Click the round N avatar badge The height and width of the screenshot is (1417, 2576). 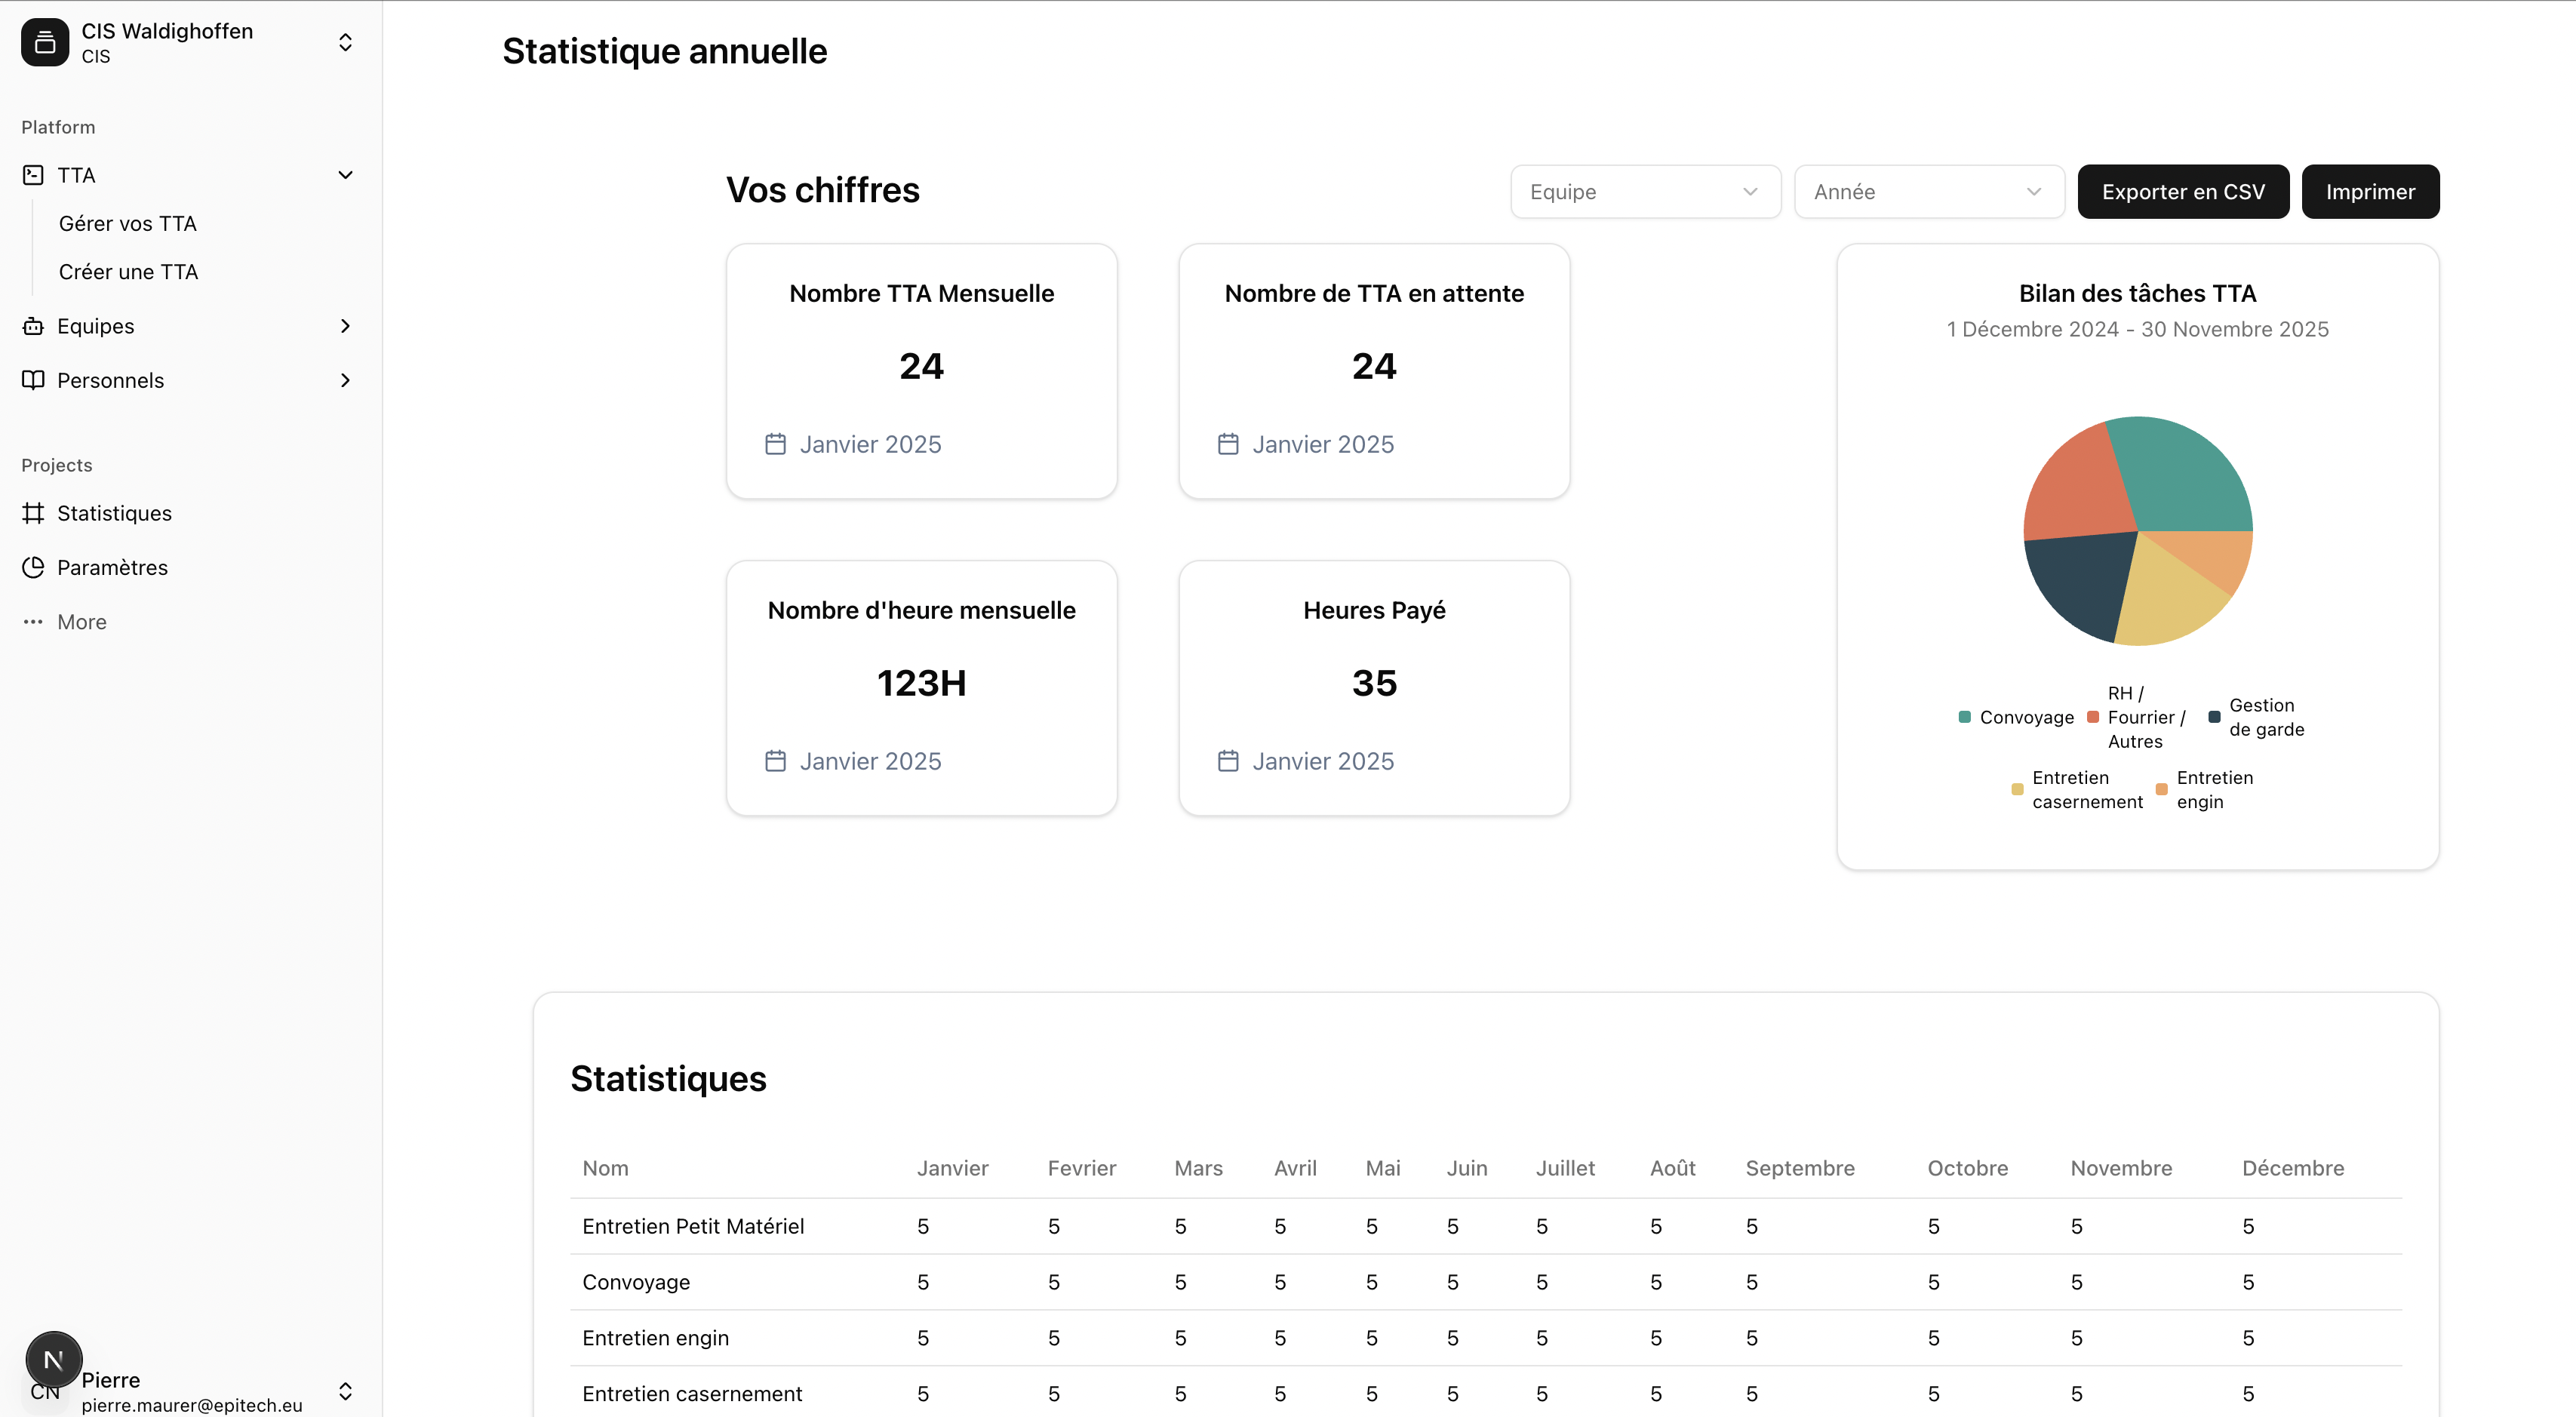point(54,1359)
